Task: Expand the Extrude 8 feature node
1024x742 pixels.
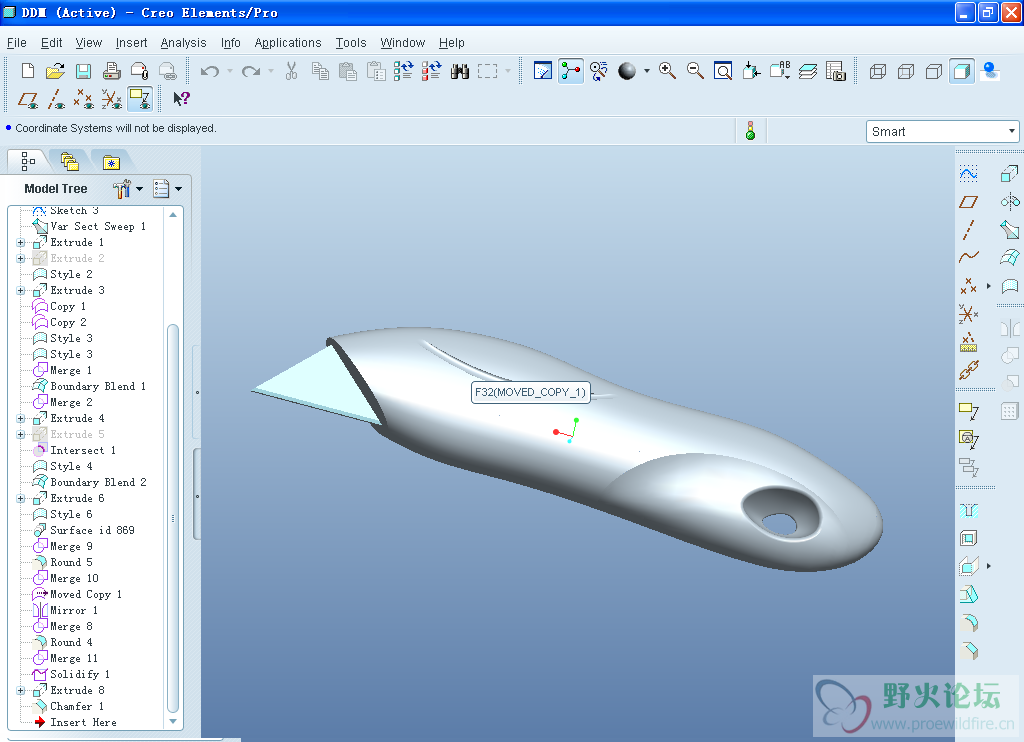Action: point(21,690)
